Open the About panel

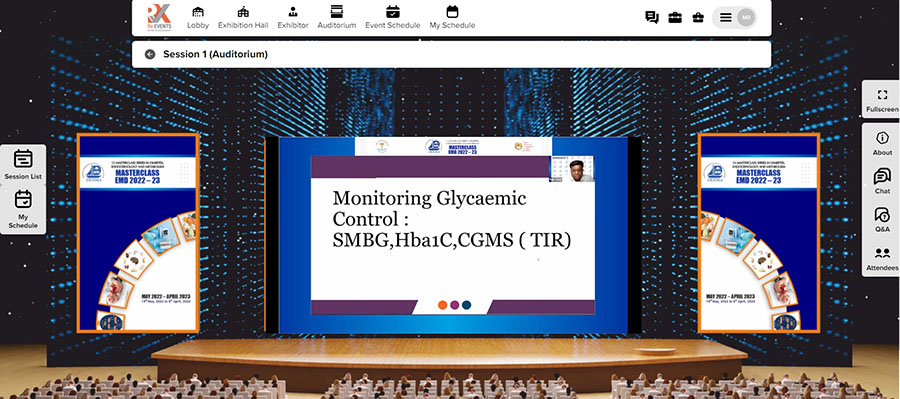[x=882, y=143]
